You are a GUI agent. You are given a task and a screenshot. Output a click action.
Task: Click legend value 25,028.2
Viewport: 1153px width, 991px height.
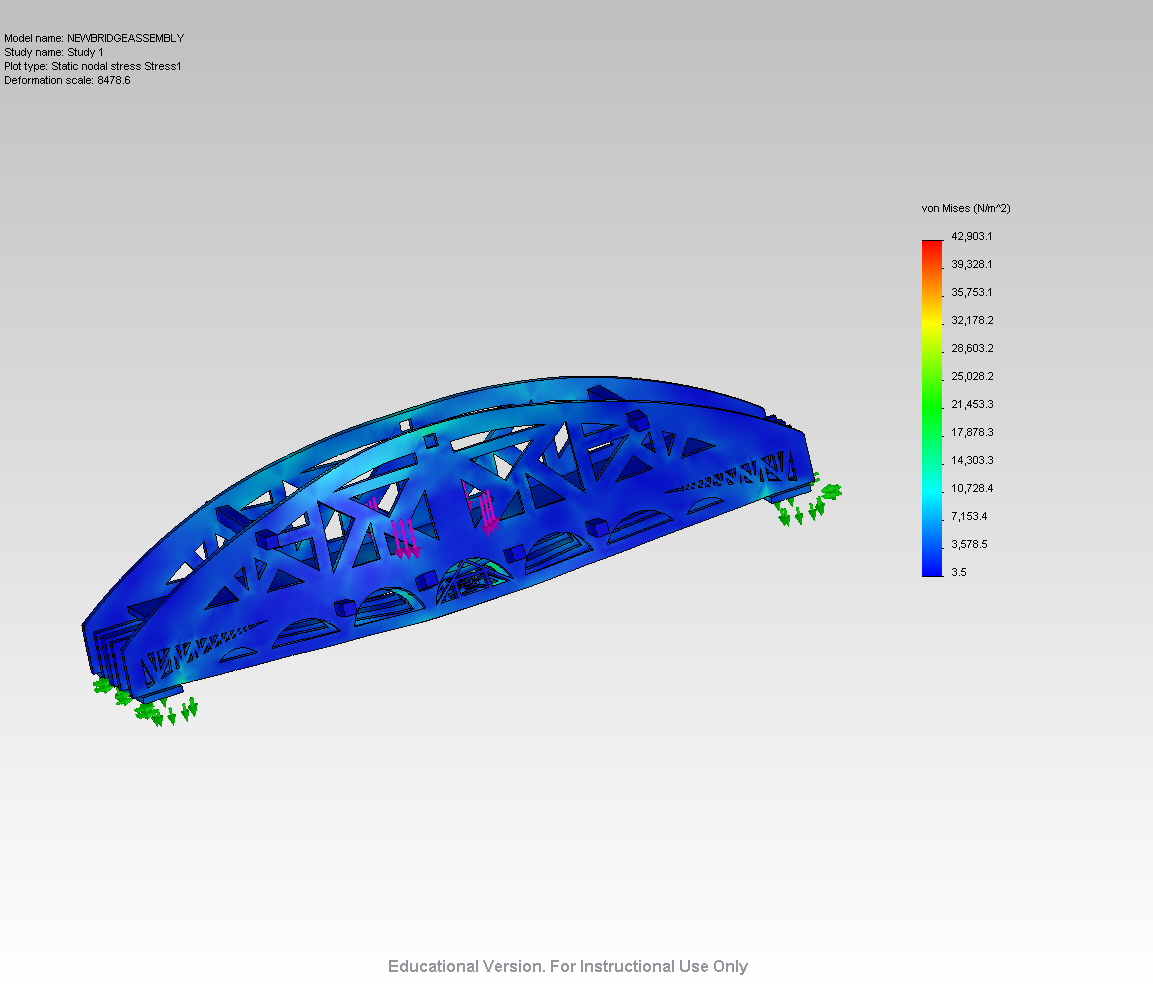pos(971,376)
